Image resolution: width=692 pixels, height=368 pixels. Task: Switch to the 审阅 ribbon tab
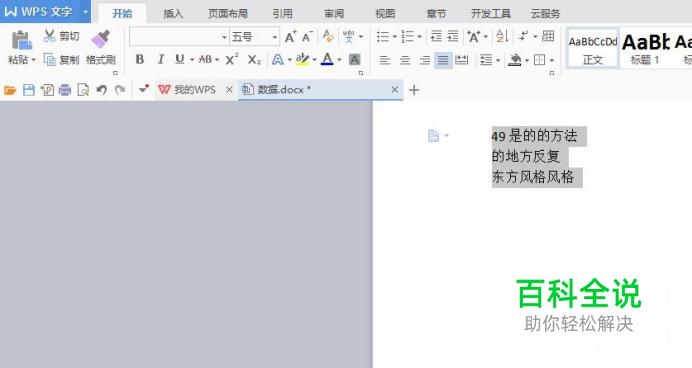(334, 14)
